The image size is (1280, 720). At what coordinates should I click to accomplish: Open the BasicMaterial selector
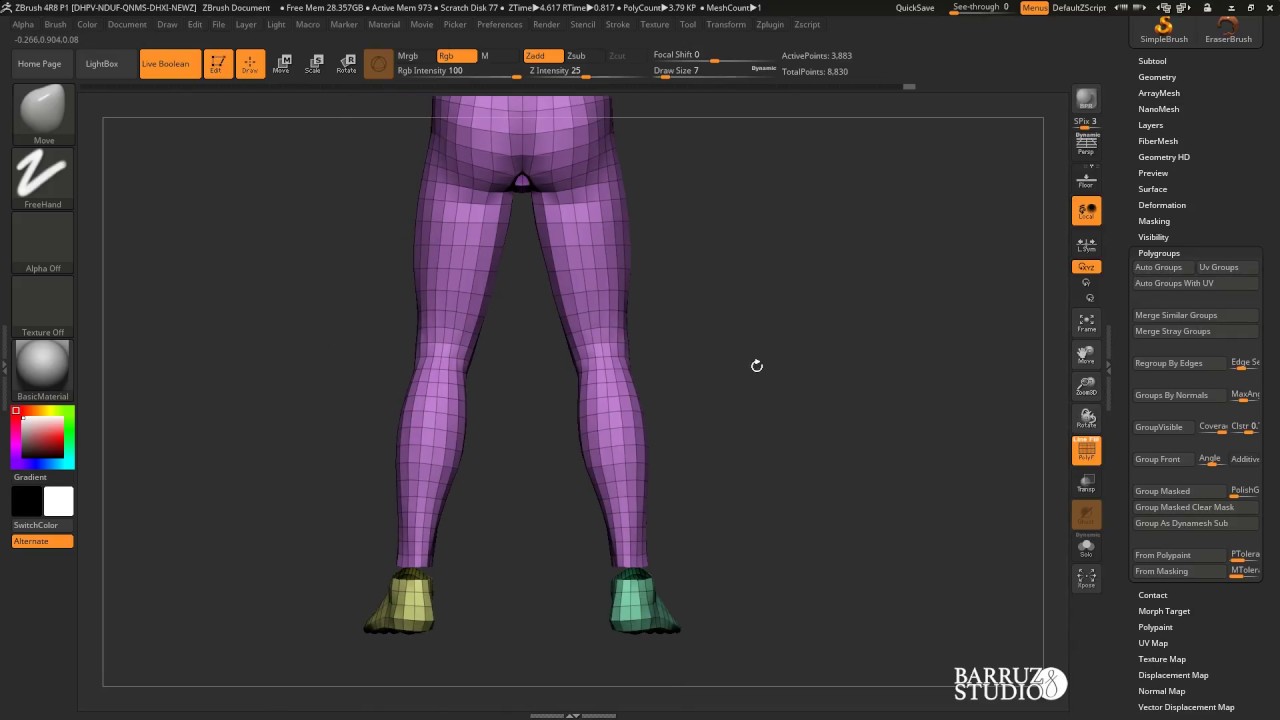43,370
